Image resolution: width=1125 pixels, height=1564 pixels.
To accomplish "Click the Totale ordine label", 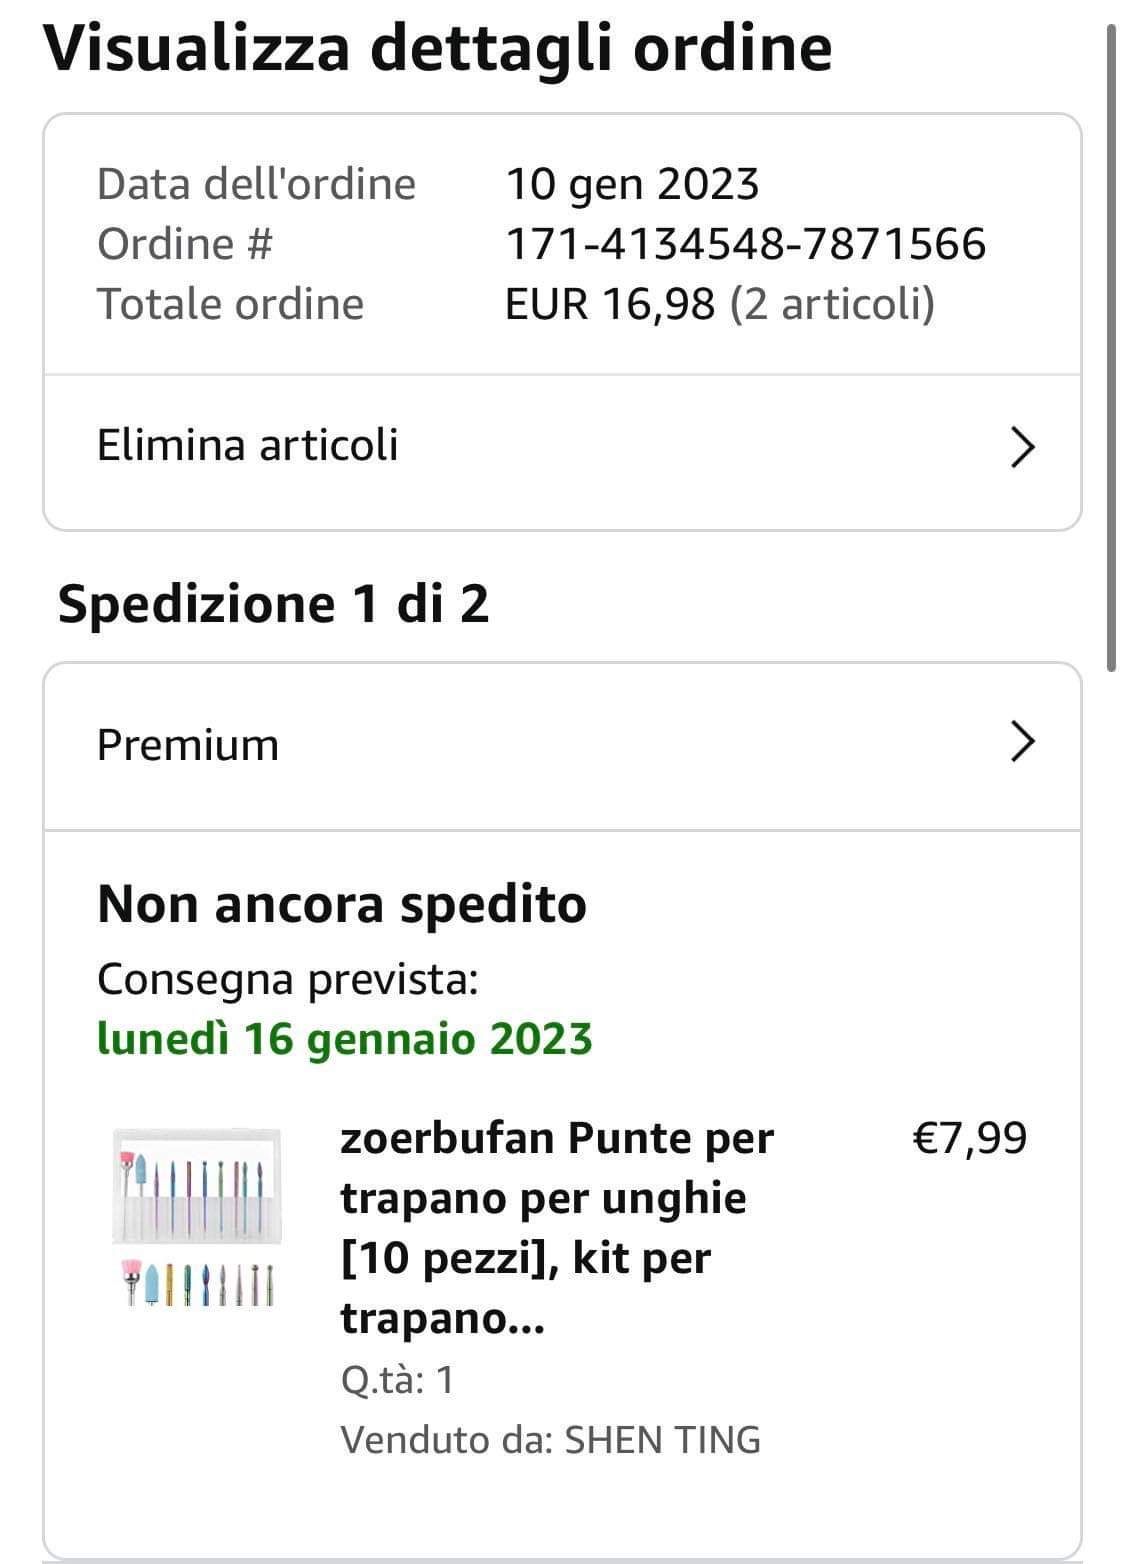I will tap(230, 304).
